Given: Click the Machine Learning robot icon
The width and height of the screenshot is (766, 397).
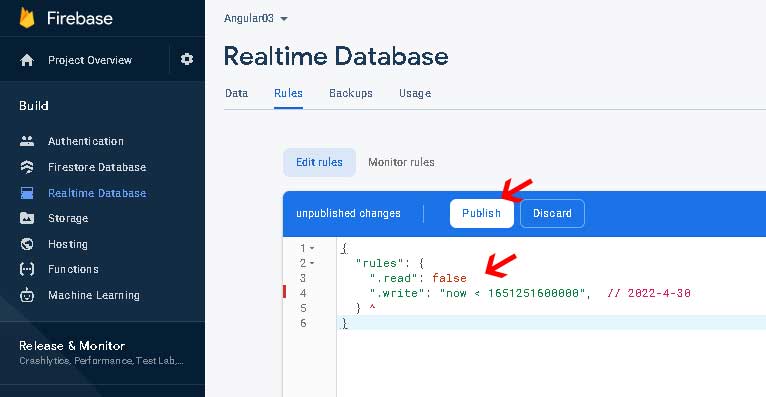Looking at the screenshot, I should tap(27, 295).
